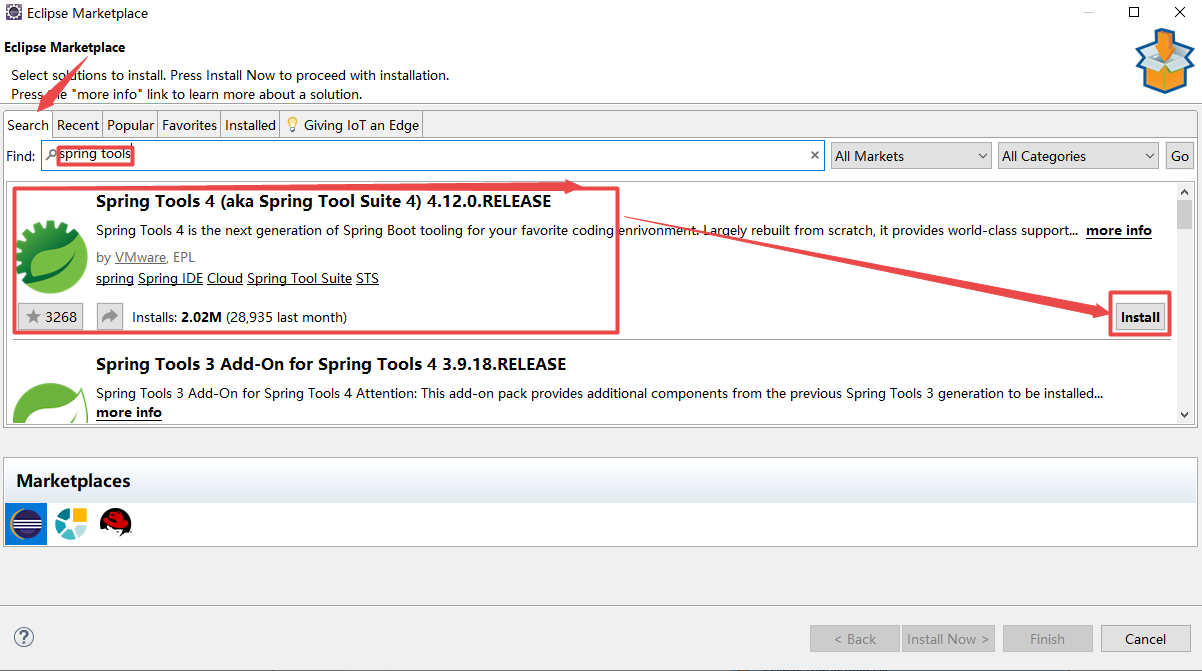The width and height of the screenshot is (1202, 671).
Task: Click the results list scroll down arrow
Action: (1185, 414)
